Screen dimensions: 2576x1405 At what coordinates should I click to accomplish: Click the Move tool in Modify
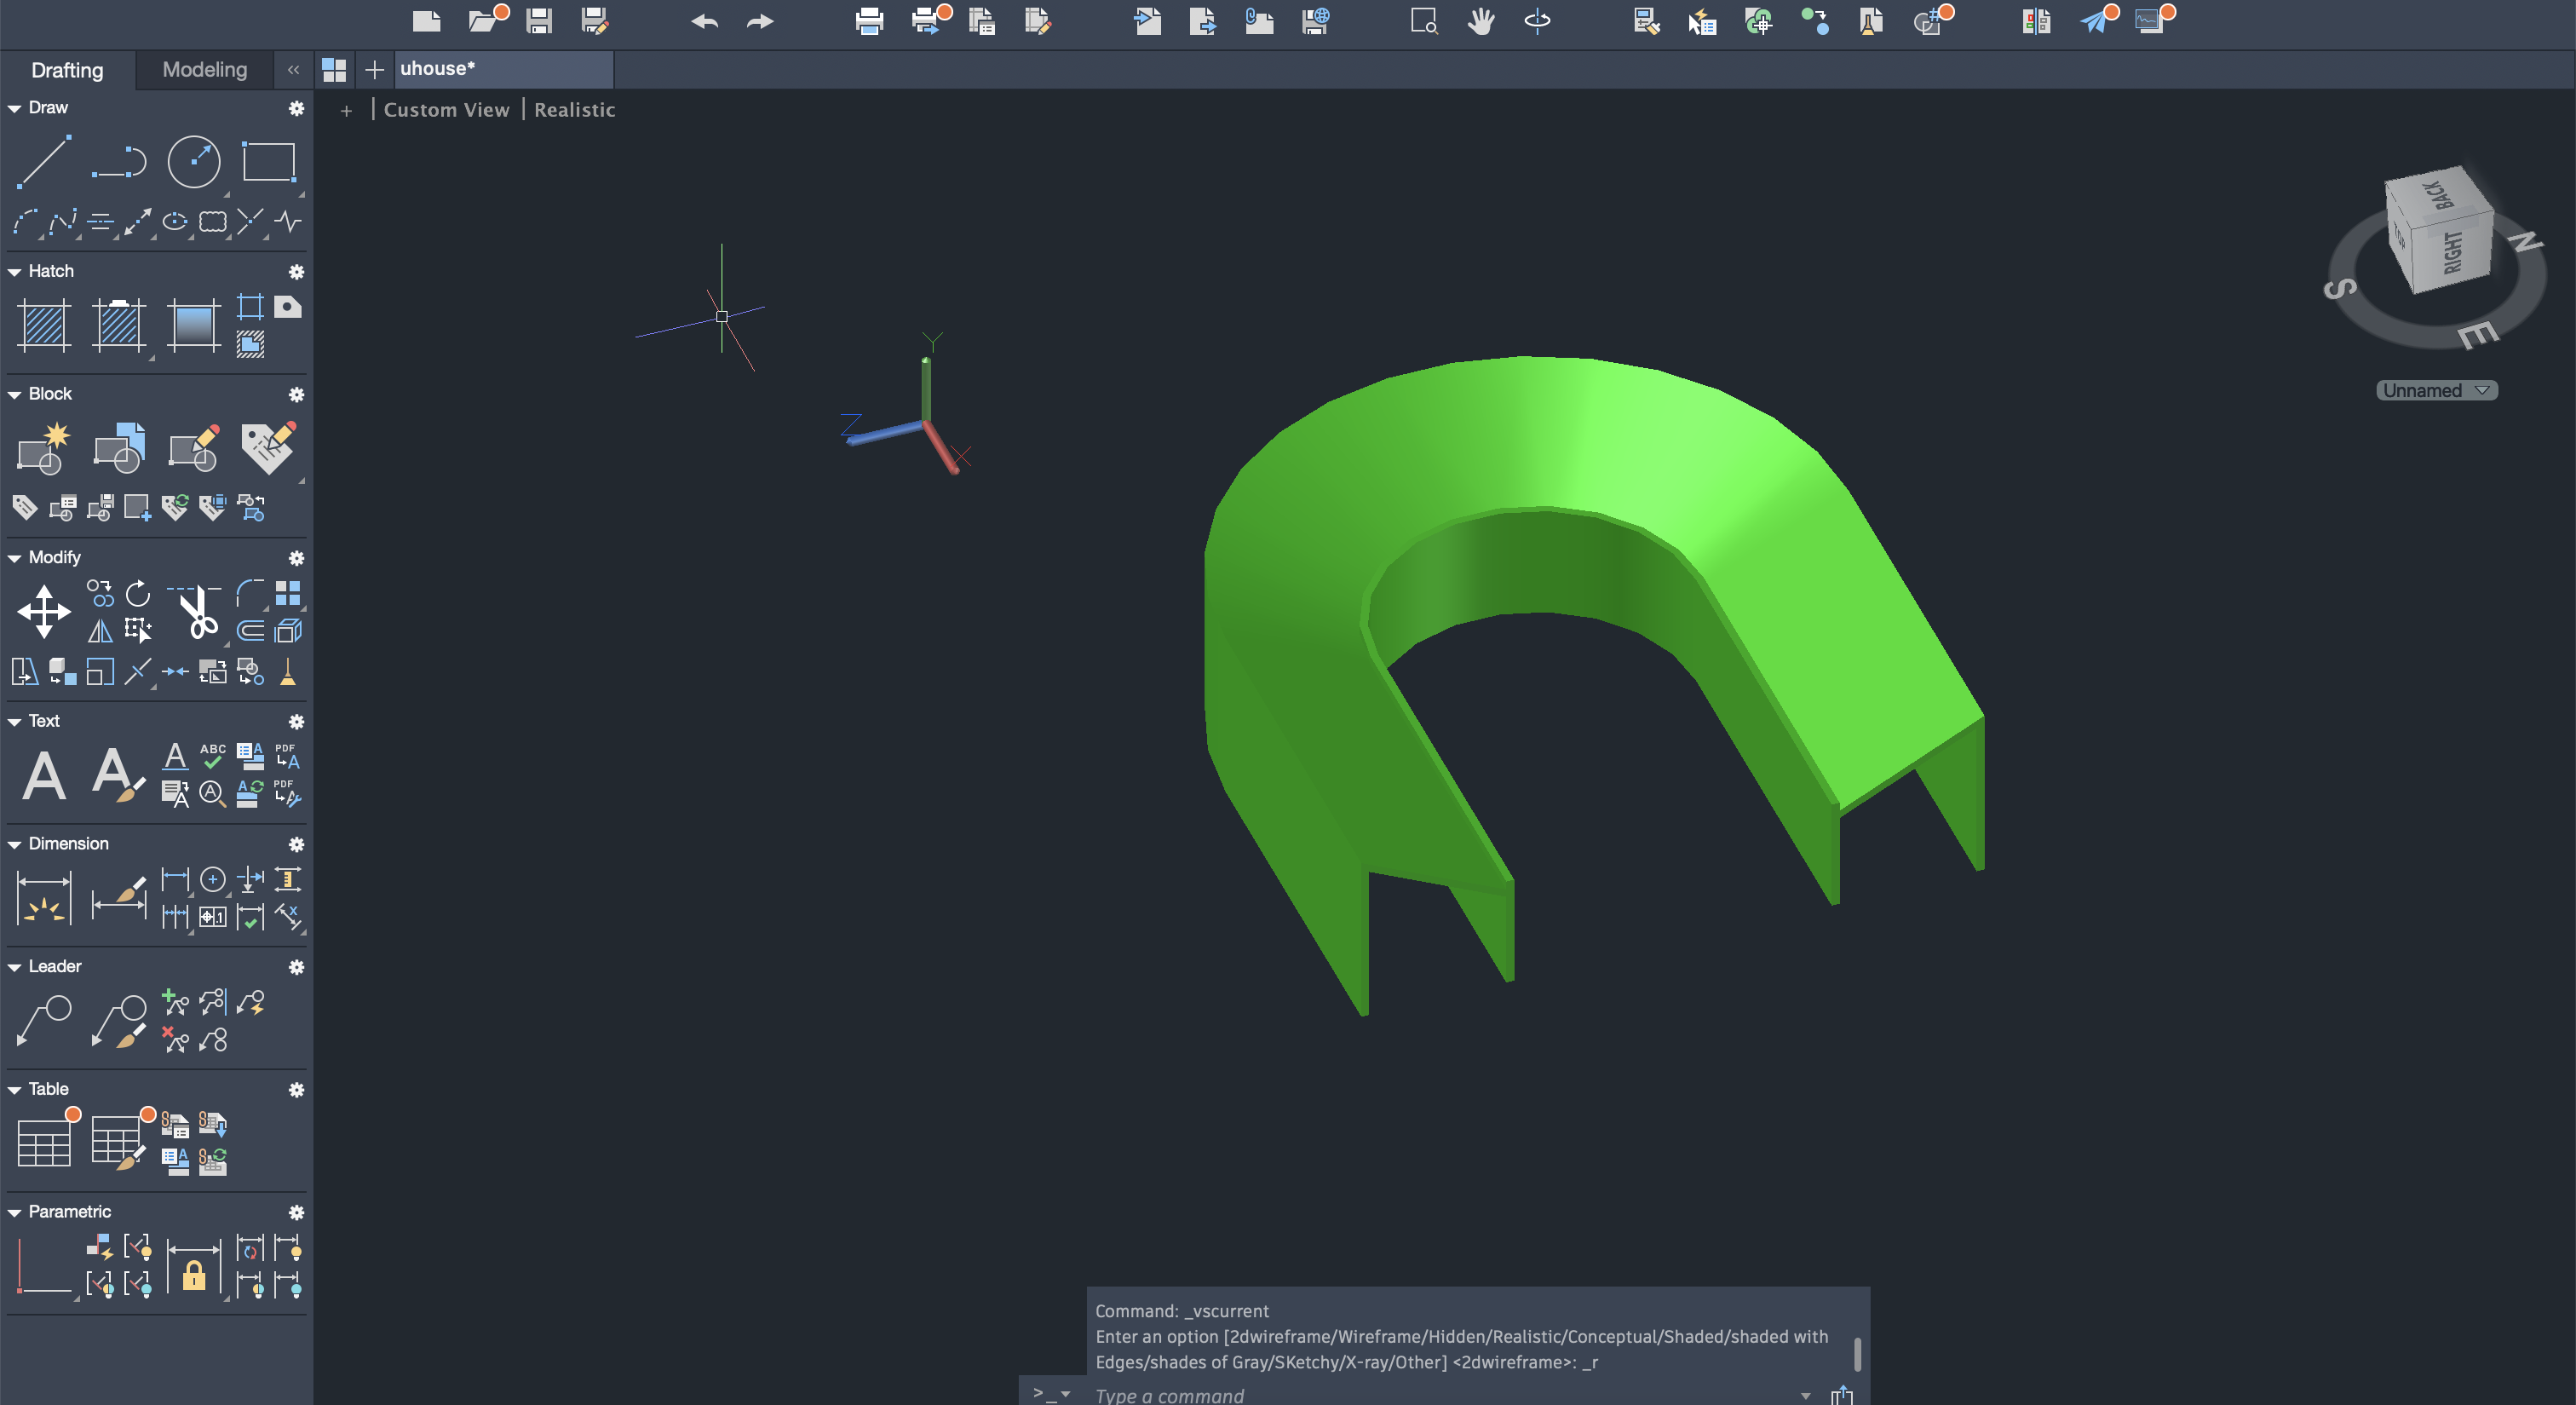pos(44,612)
